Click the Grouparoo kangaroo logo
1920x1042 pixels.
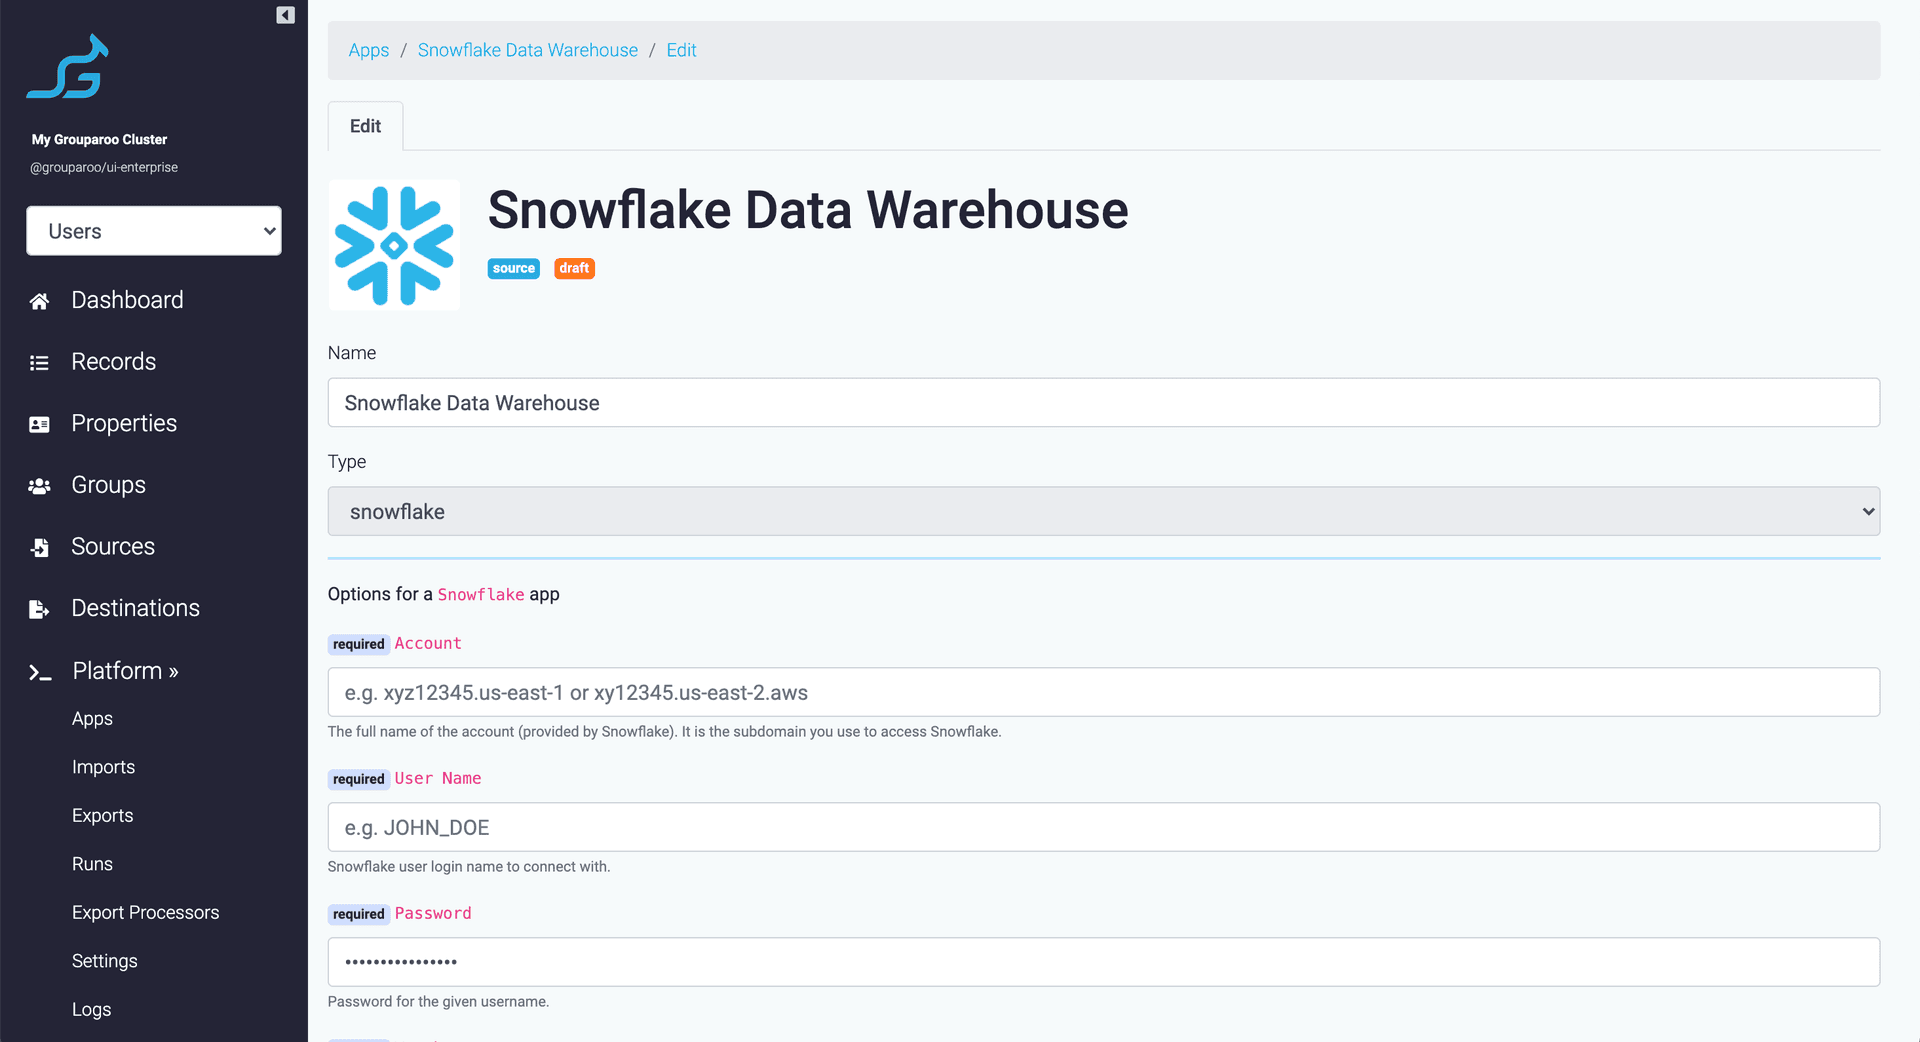coord(68,67)
